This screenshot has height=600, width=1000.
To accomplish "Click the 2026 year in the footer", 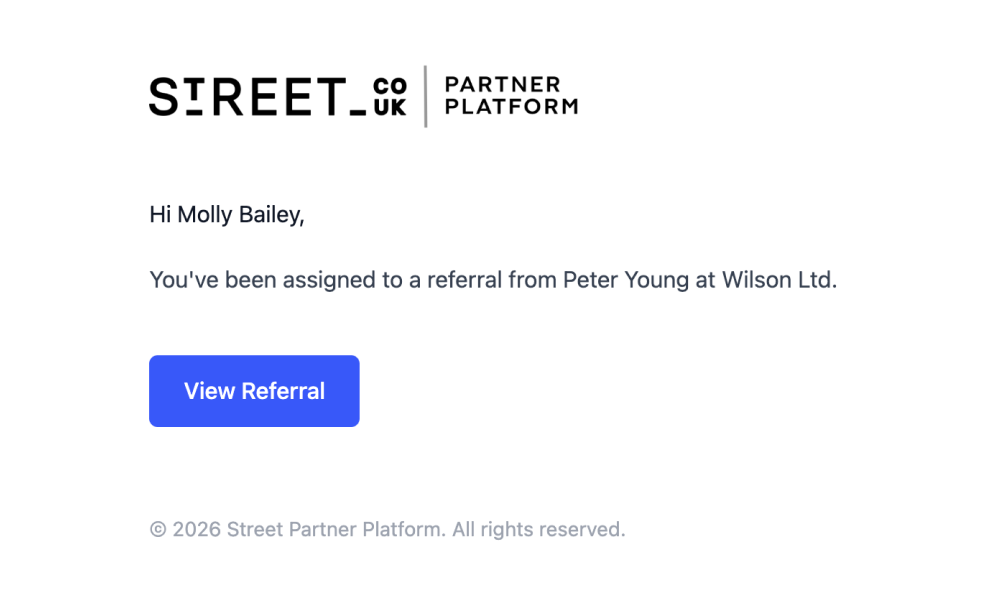I will pyautogui.click(x=197, y=530).
